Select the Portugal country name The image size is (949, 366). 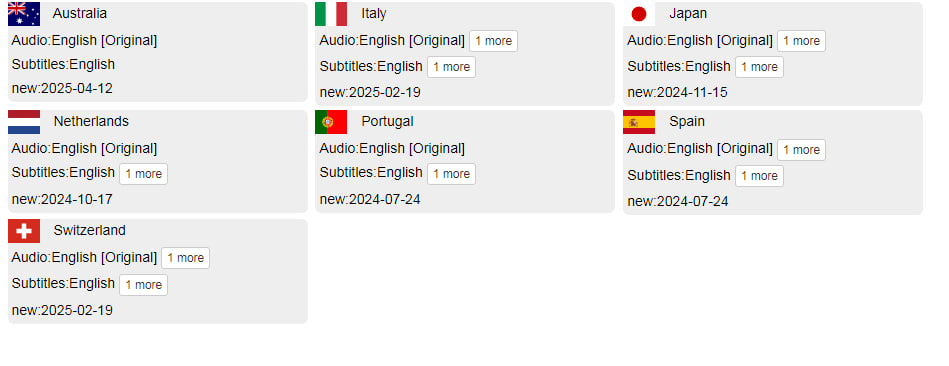point(387,122)
